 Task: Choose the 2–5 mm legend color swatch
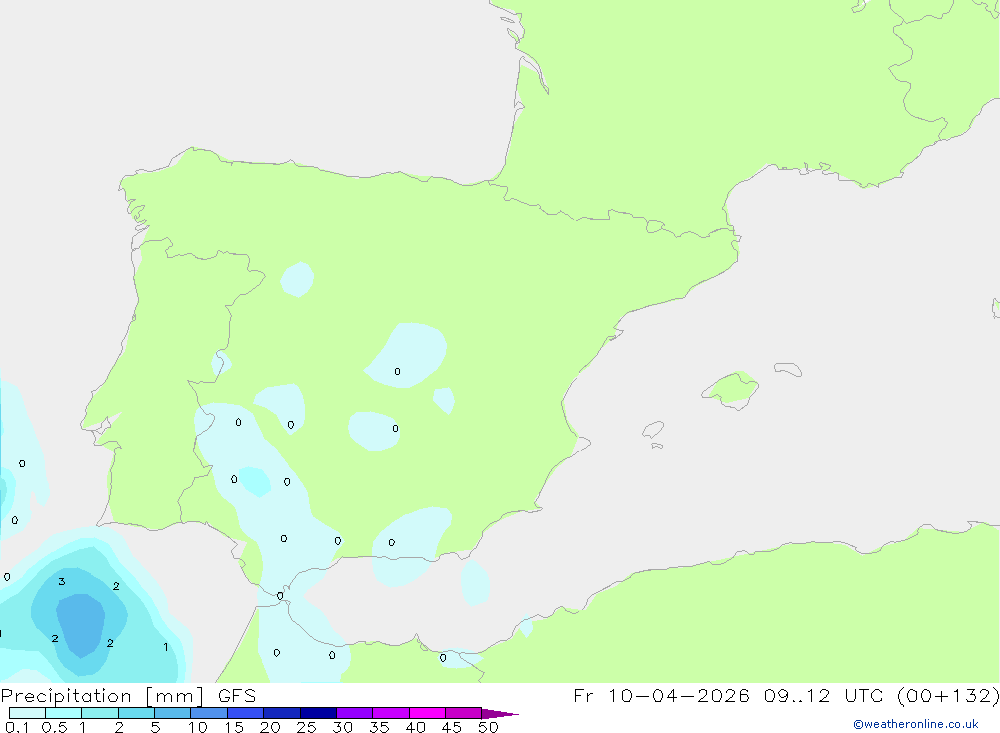coord(136,713)
